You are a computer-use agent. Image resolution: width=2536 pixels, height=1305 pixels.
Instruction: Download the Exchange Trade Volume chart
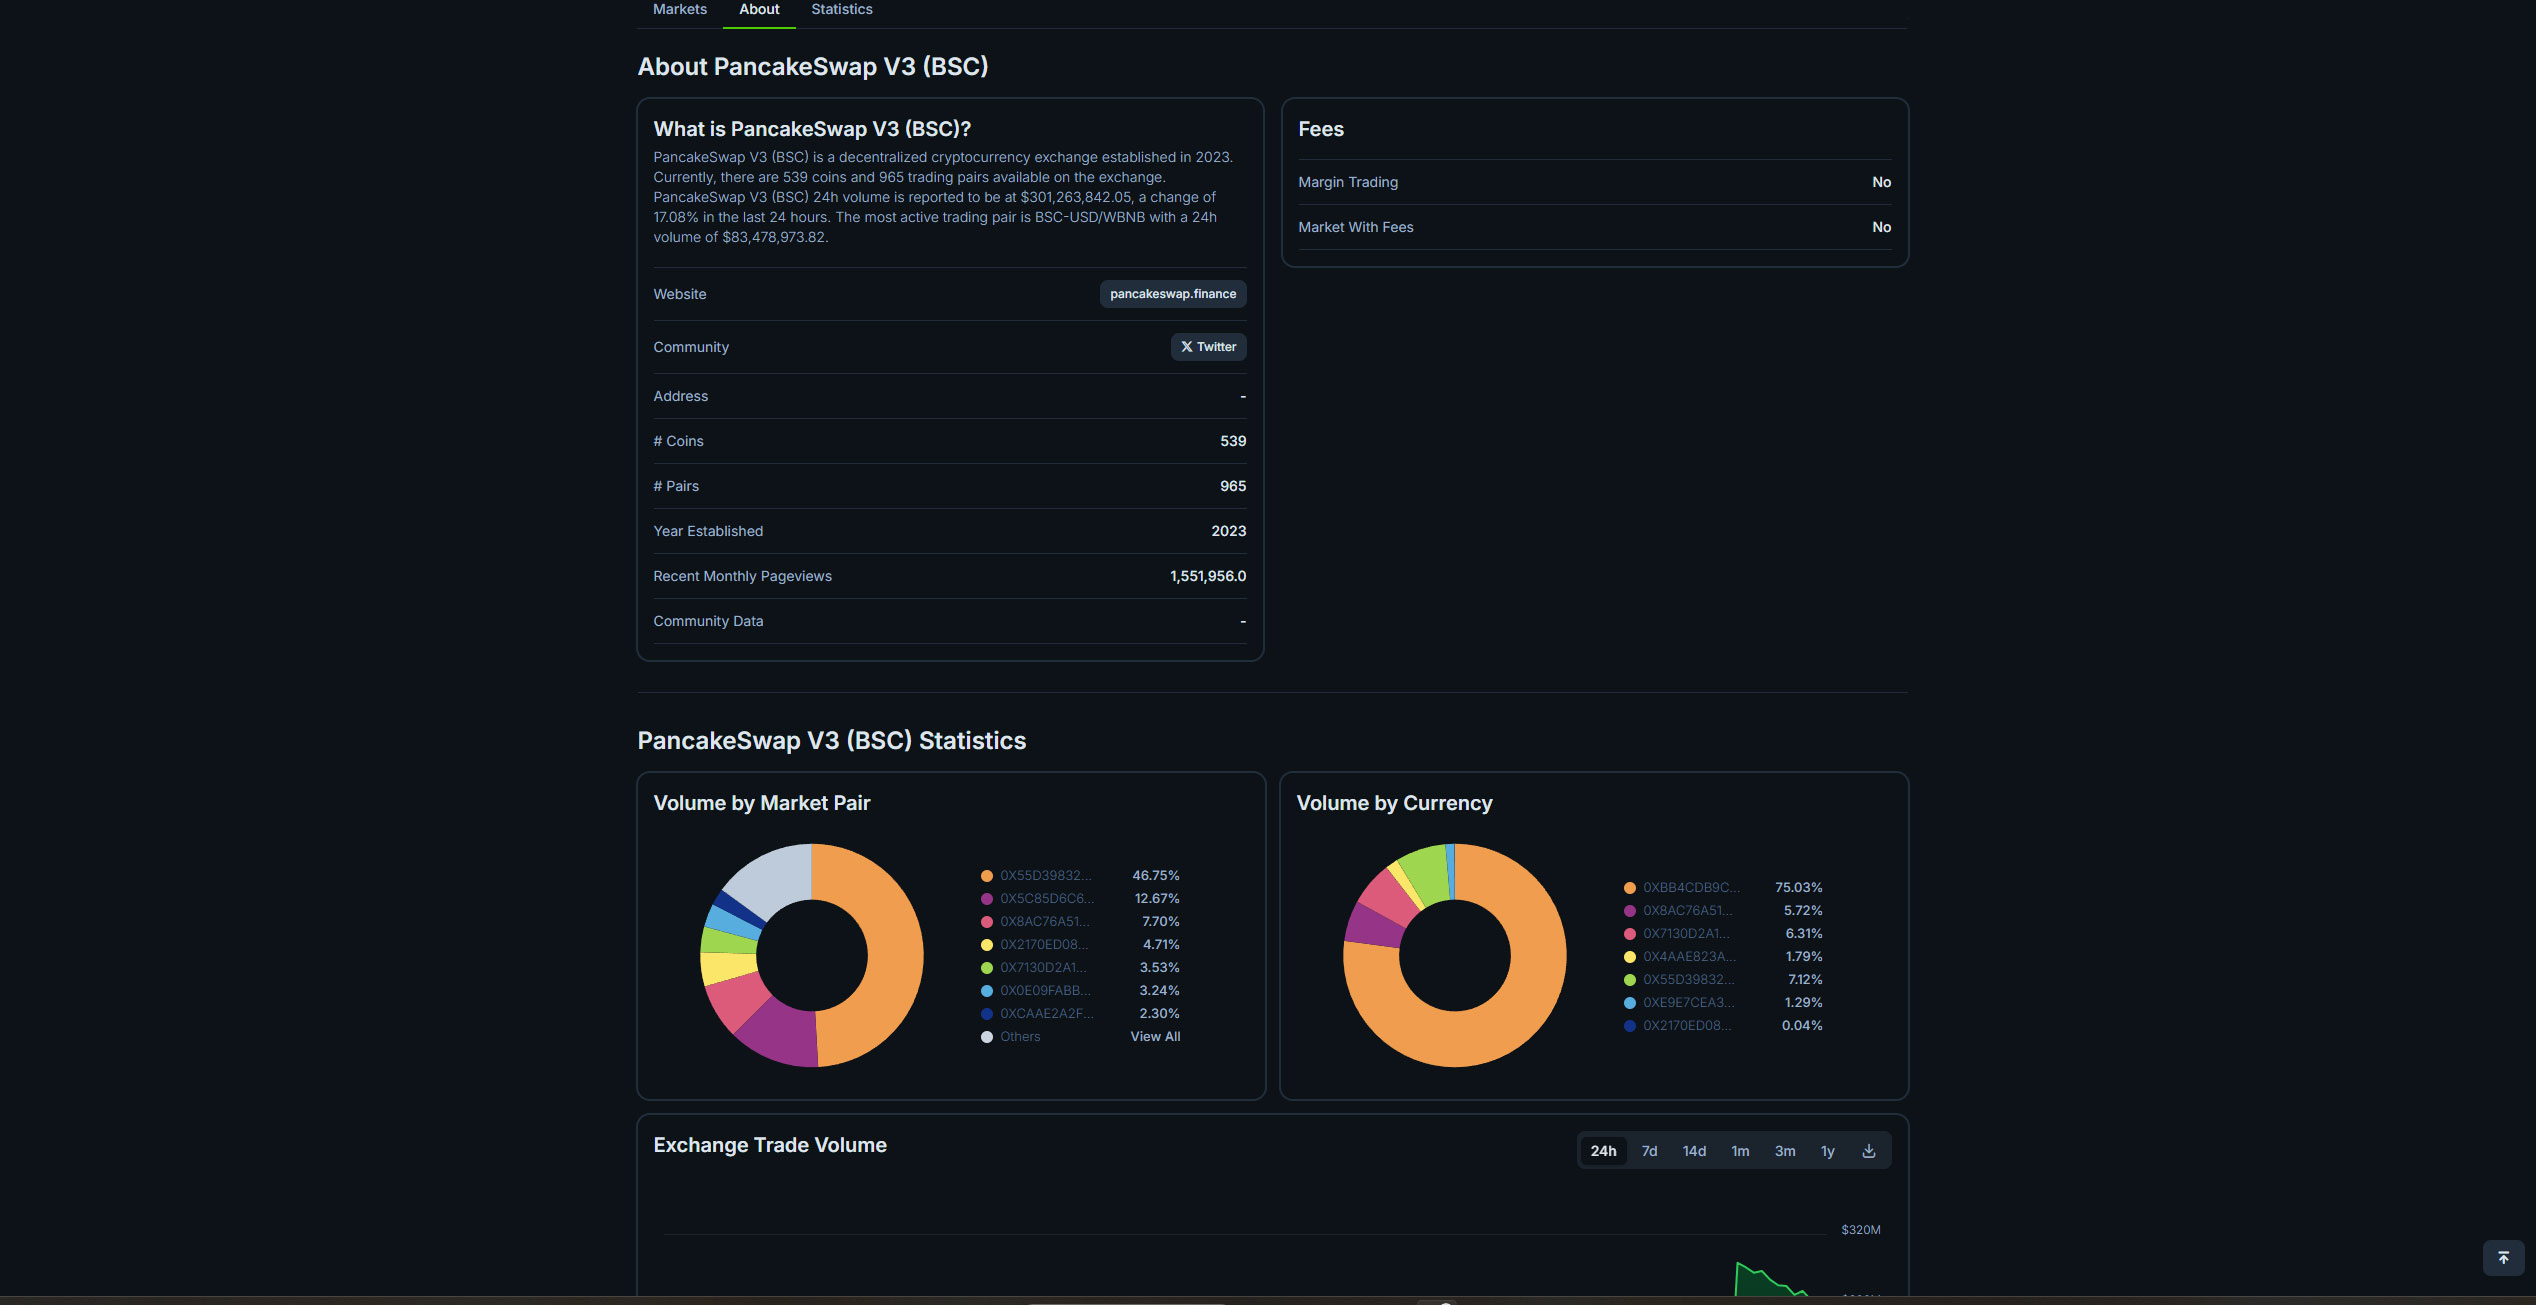point(1869,1151)
